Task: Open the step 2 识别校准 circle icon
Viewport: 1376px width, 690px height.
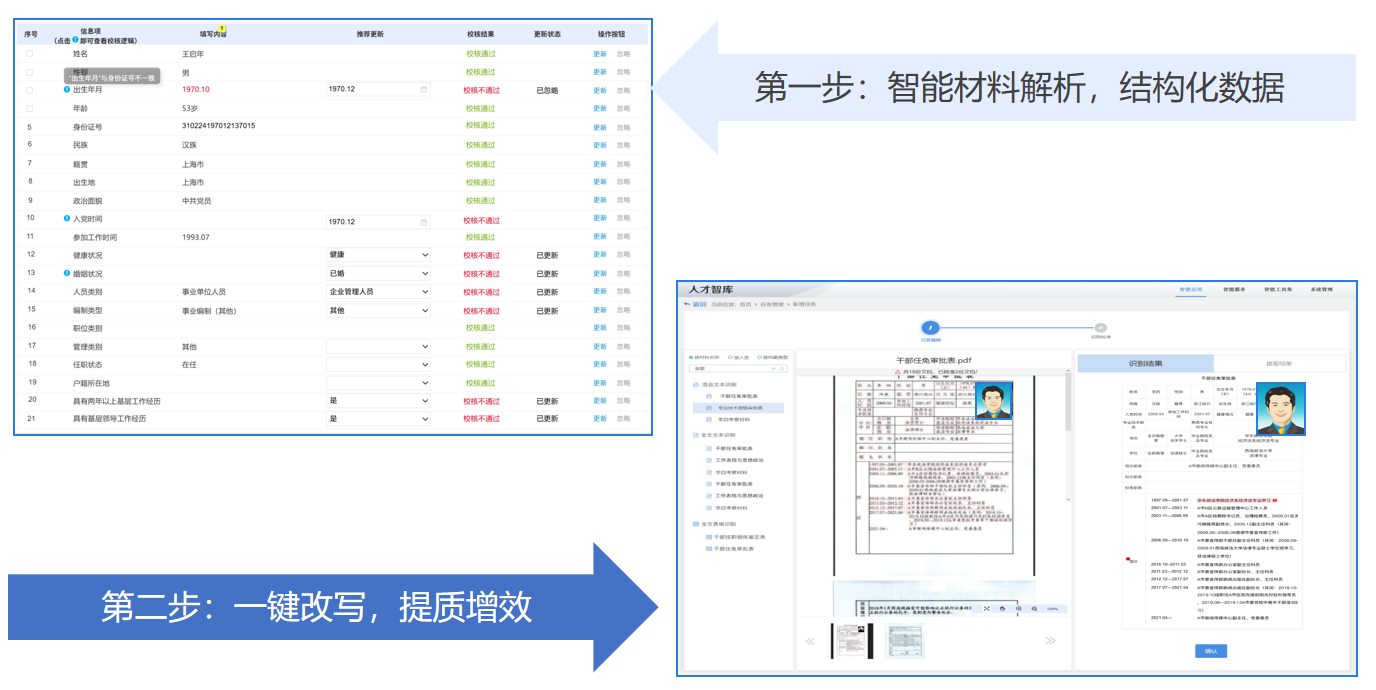Action: (x=1100, y=327)
